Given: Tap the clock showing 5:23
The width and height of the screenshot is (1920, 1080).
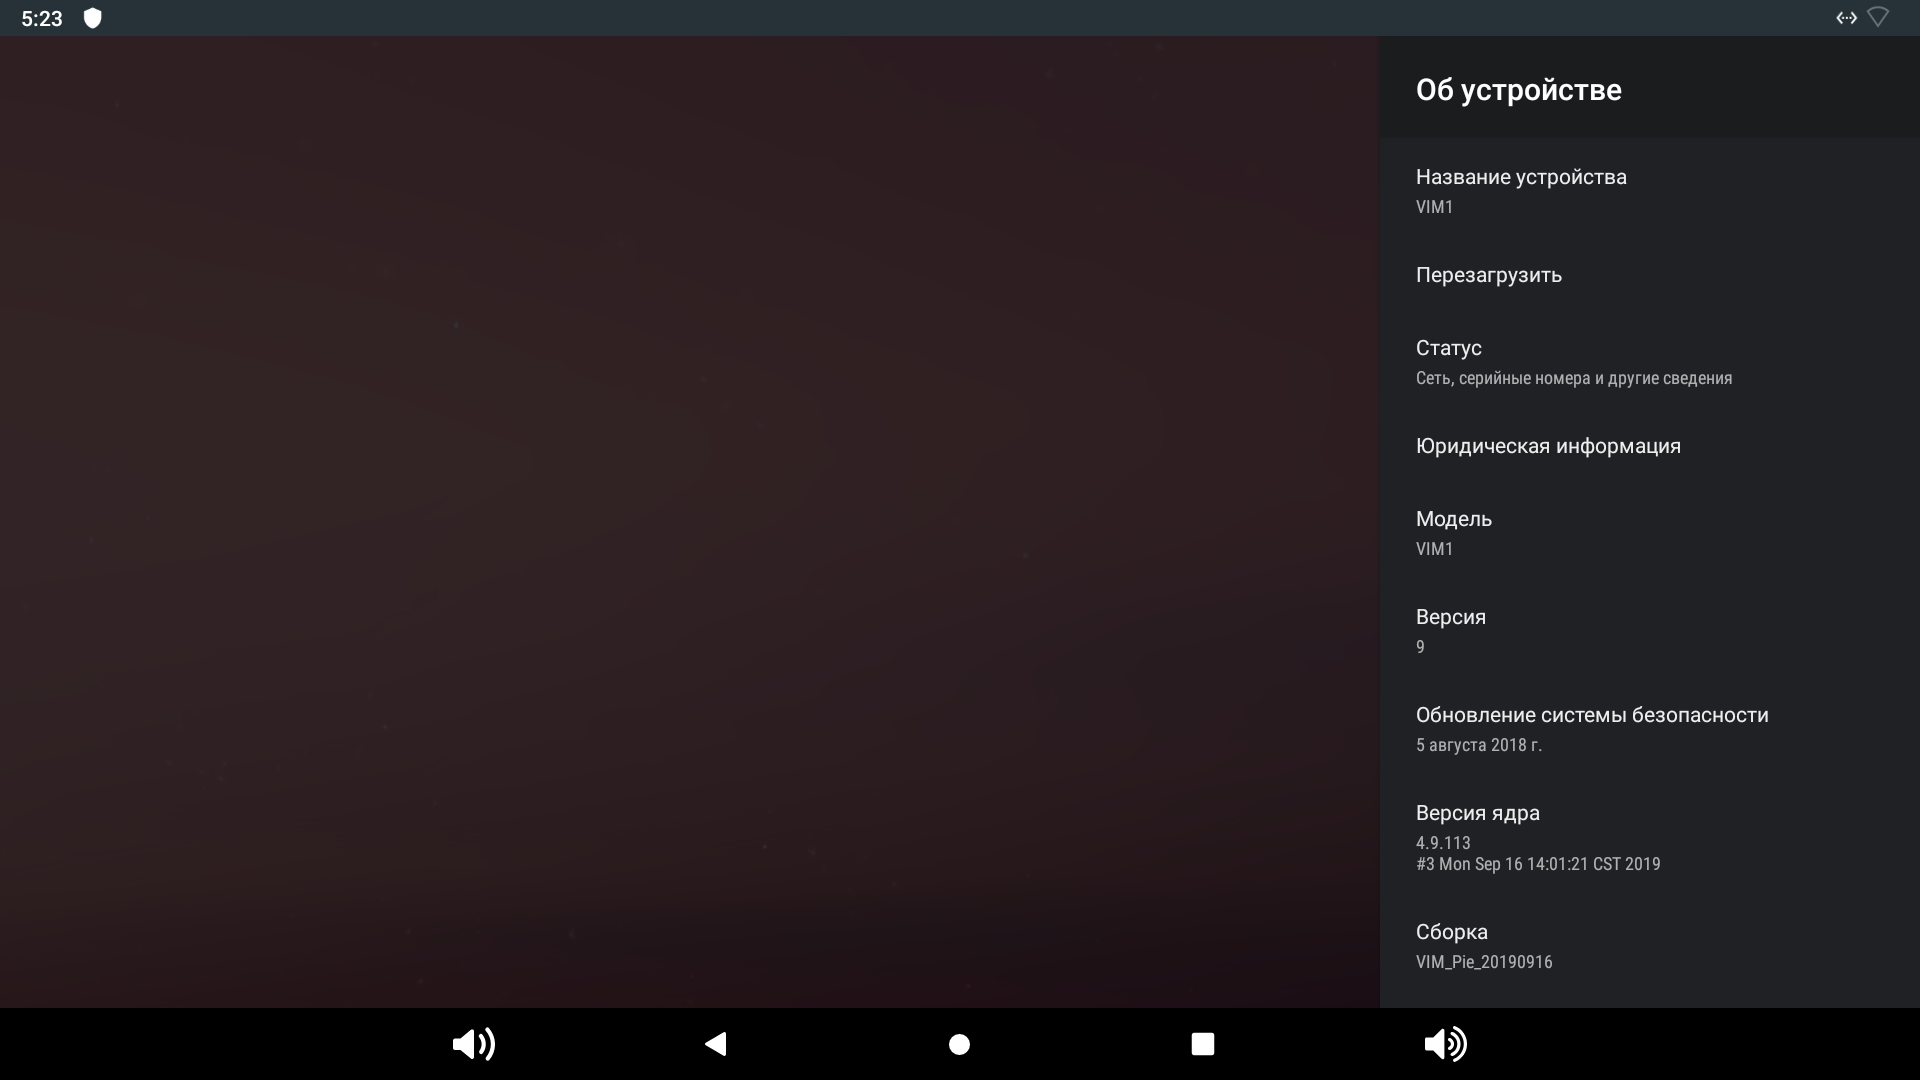Looking at the screenshot, I should pos(42,19).
